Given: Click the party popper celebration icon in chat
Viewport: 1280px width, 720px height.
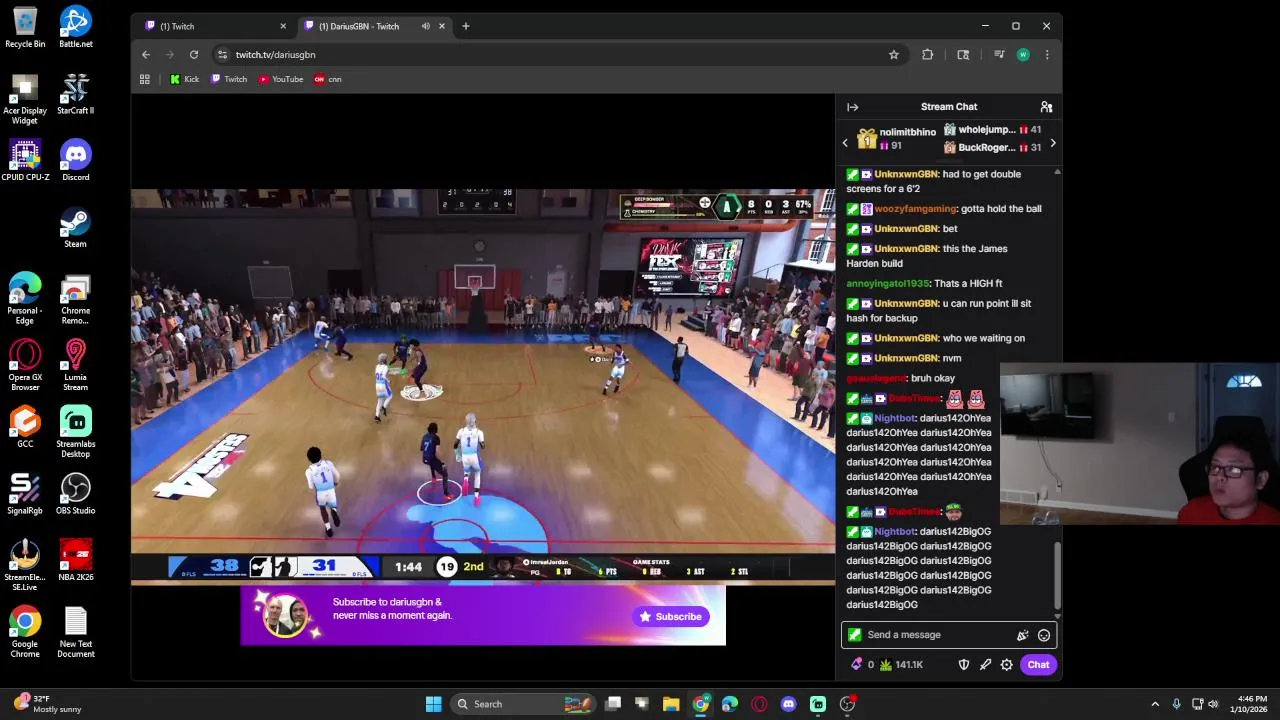Looking at the screenshot, I should point(1022,635).
